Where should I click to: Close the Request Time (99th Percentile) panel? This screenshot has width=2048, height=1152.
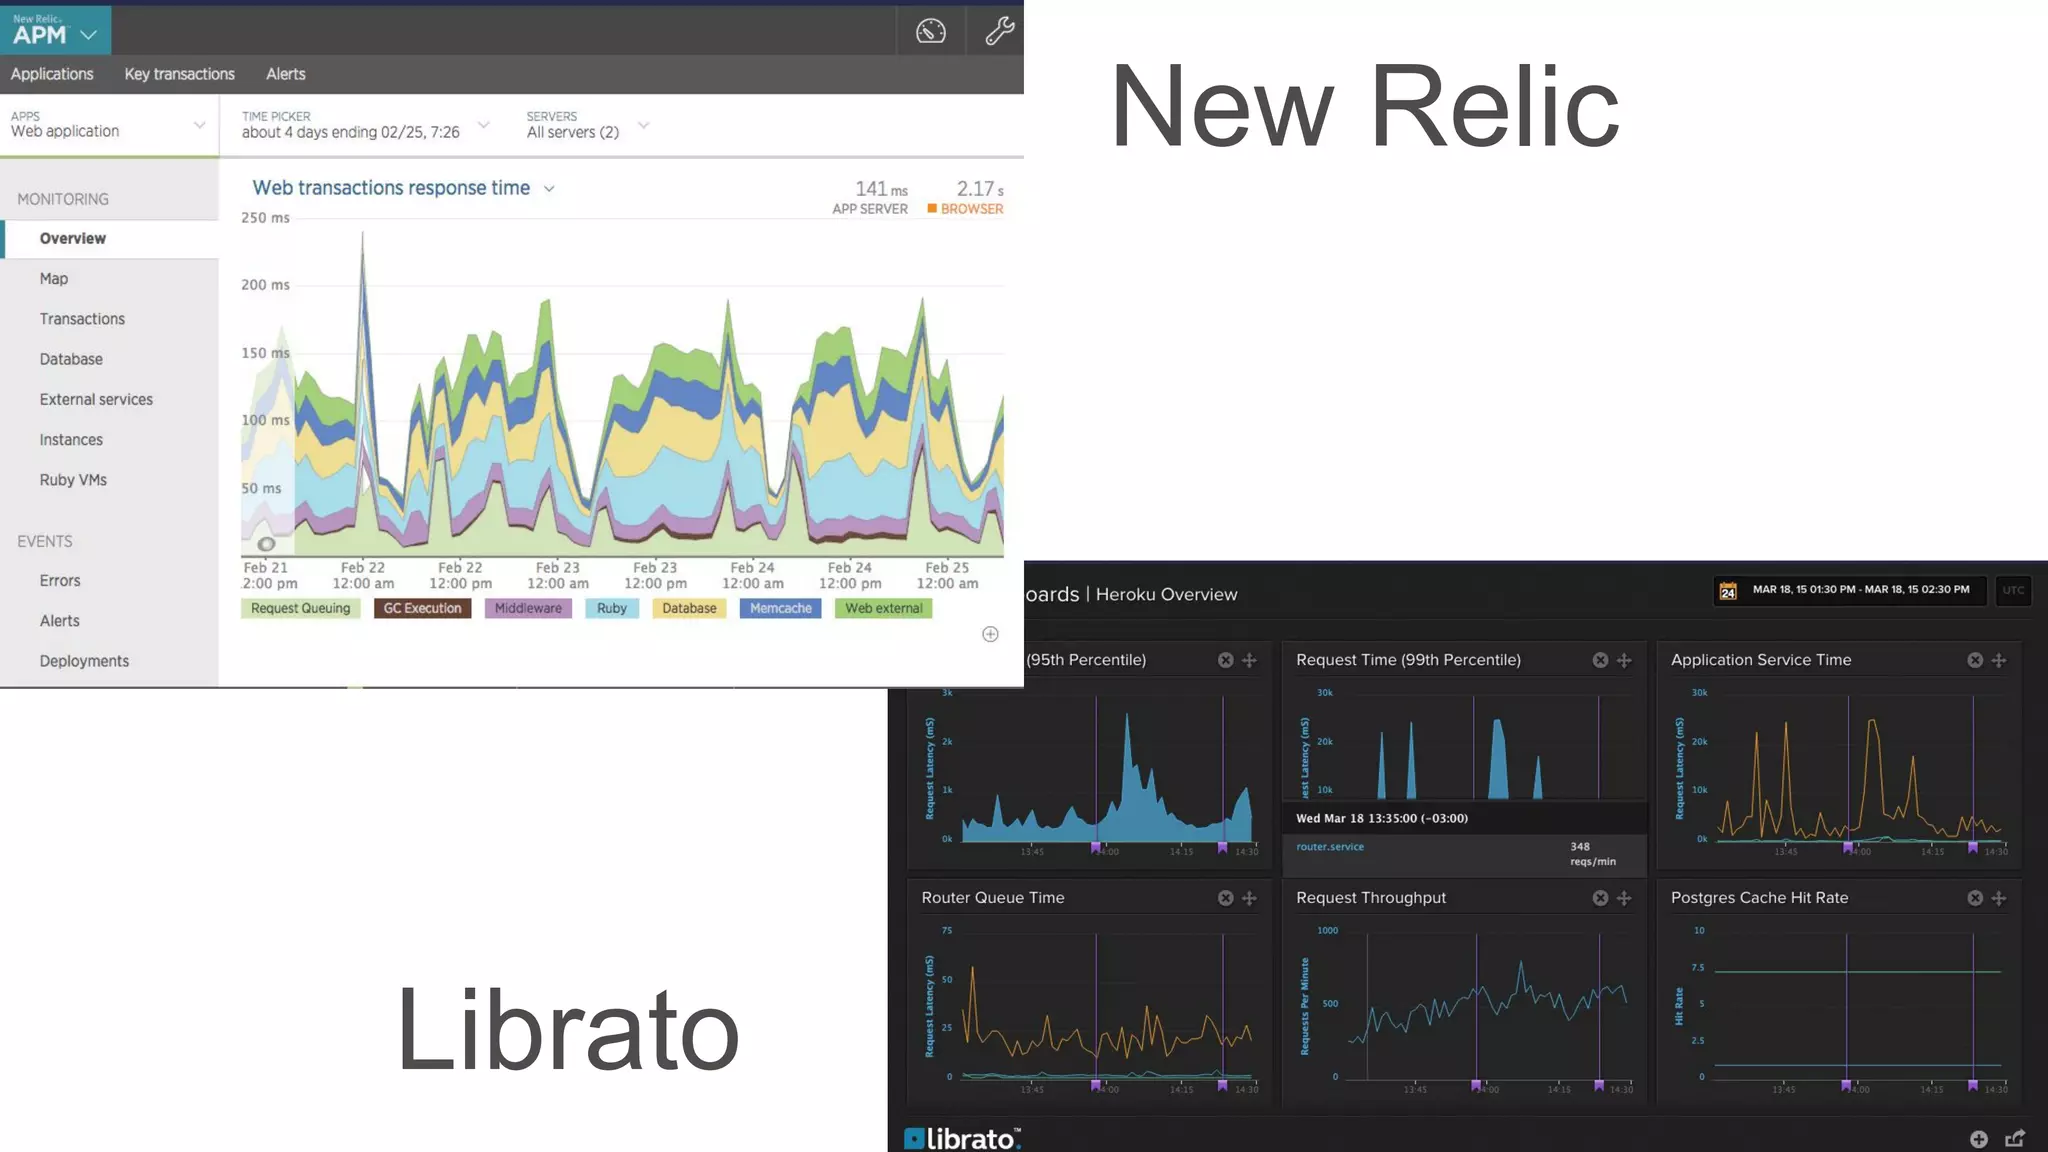(1600, 660)
